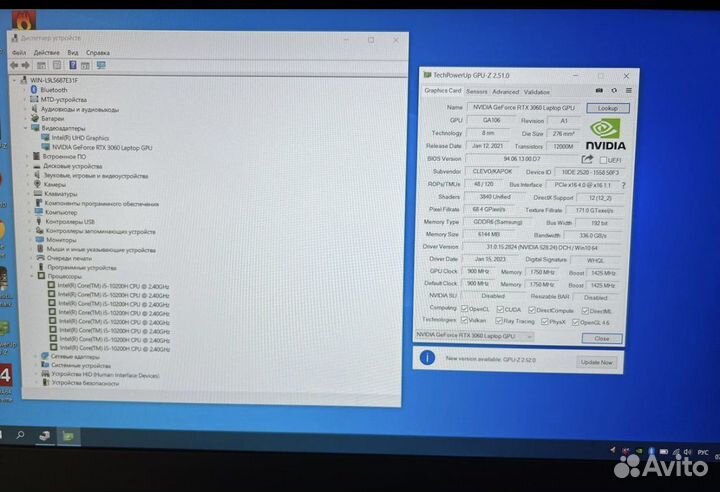
Task: Toggle the PhysX checkbox
Action: 545,322
